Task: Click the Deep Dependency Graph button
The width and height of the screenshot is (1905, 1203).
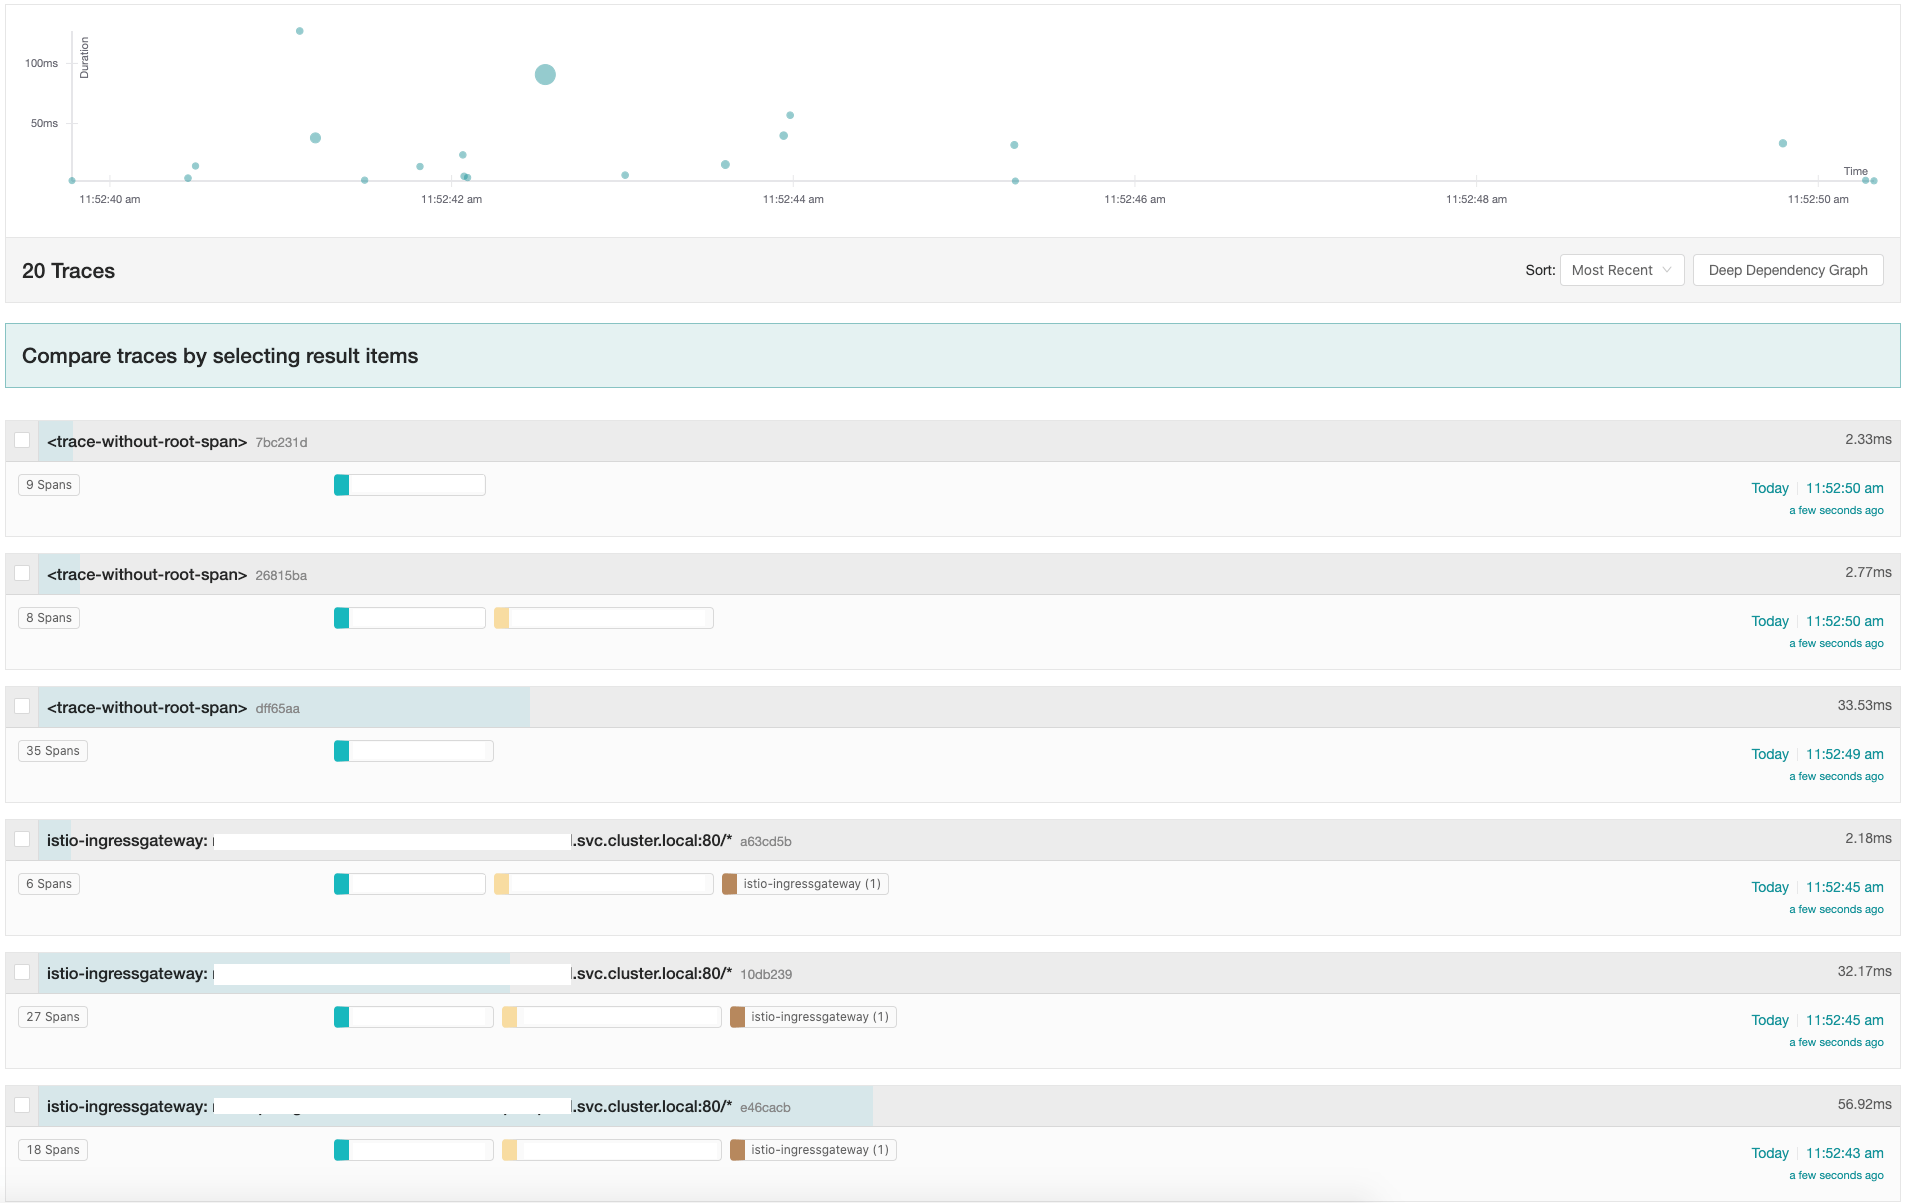Action: [x=1787, y=270]
